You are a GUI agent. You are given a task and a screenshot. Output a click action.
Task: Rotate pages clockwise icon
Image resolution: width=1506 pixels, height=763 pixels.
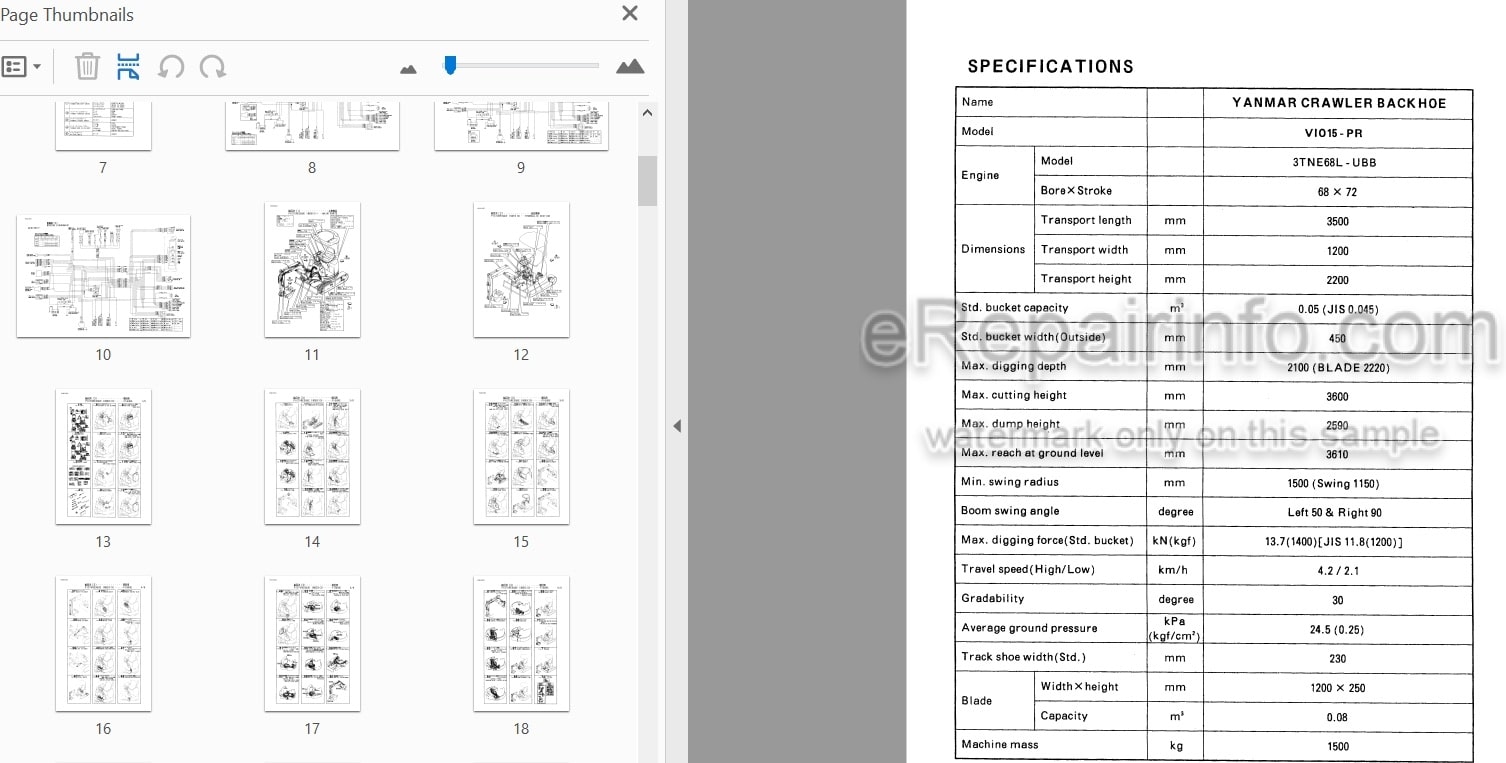click(x=212, y=67)
